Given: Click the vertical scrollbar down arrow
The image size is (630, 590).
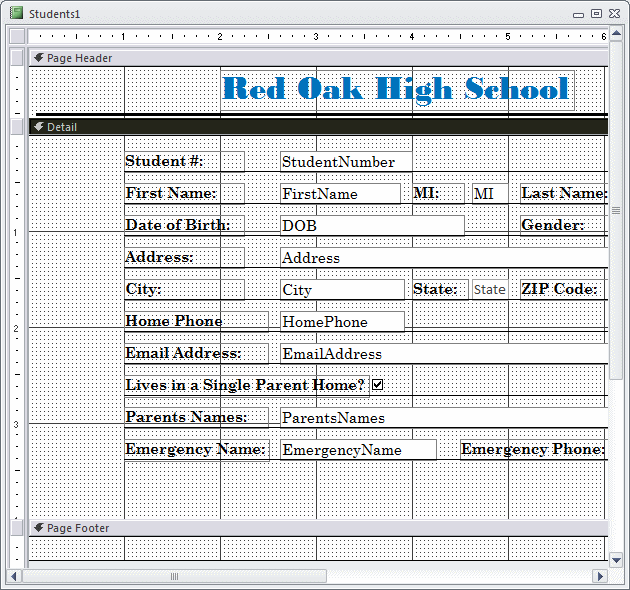Looking at the screenshot, I should point(616,559).
